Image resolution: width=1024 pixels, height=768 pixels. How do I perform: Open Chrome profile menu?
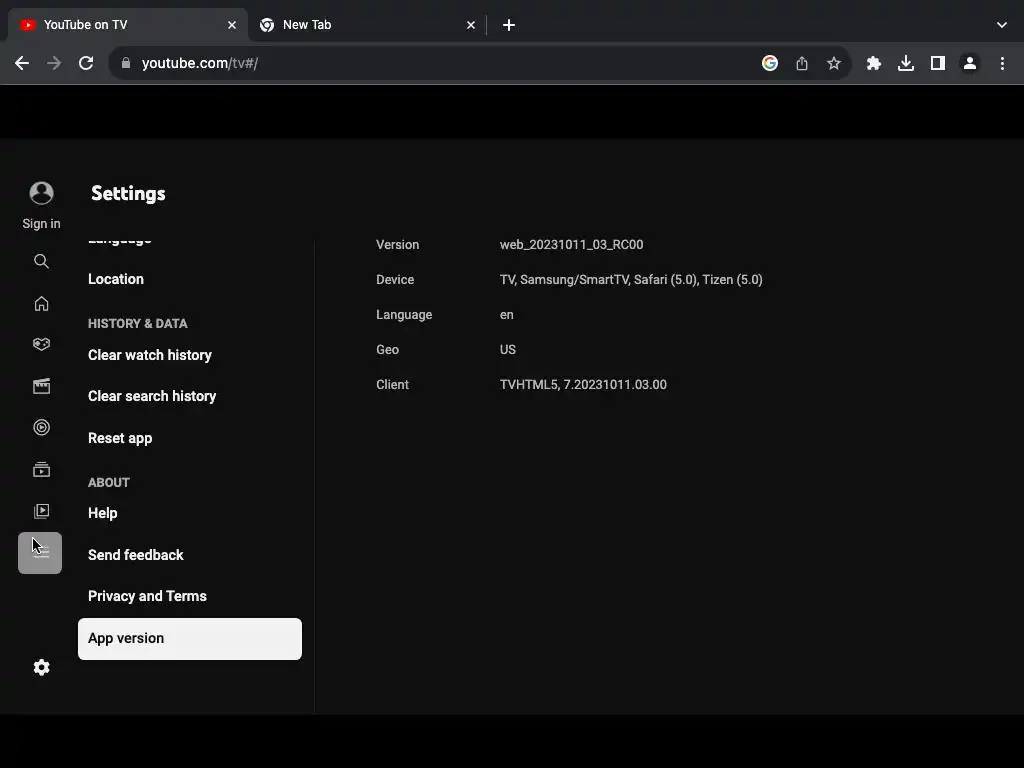pos(970,63)
